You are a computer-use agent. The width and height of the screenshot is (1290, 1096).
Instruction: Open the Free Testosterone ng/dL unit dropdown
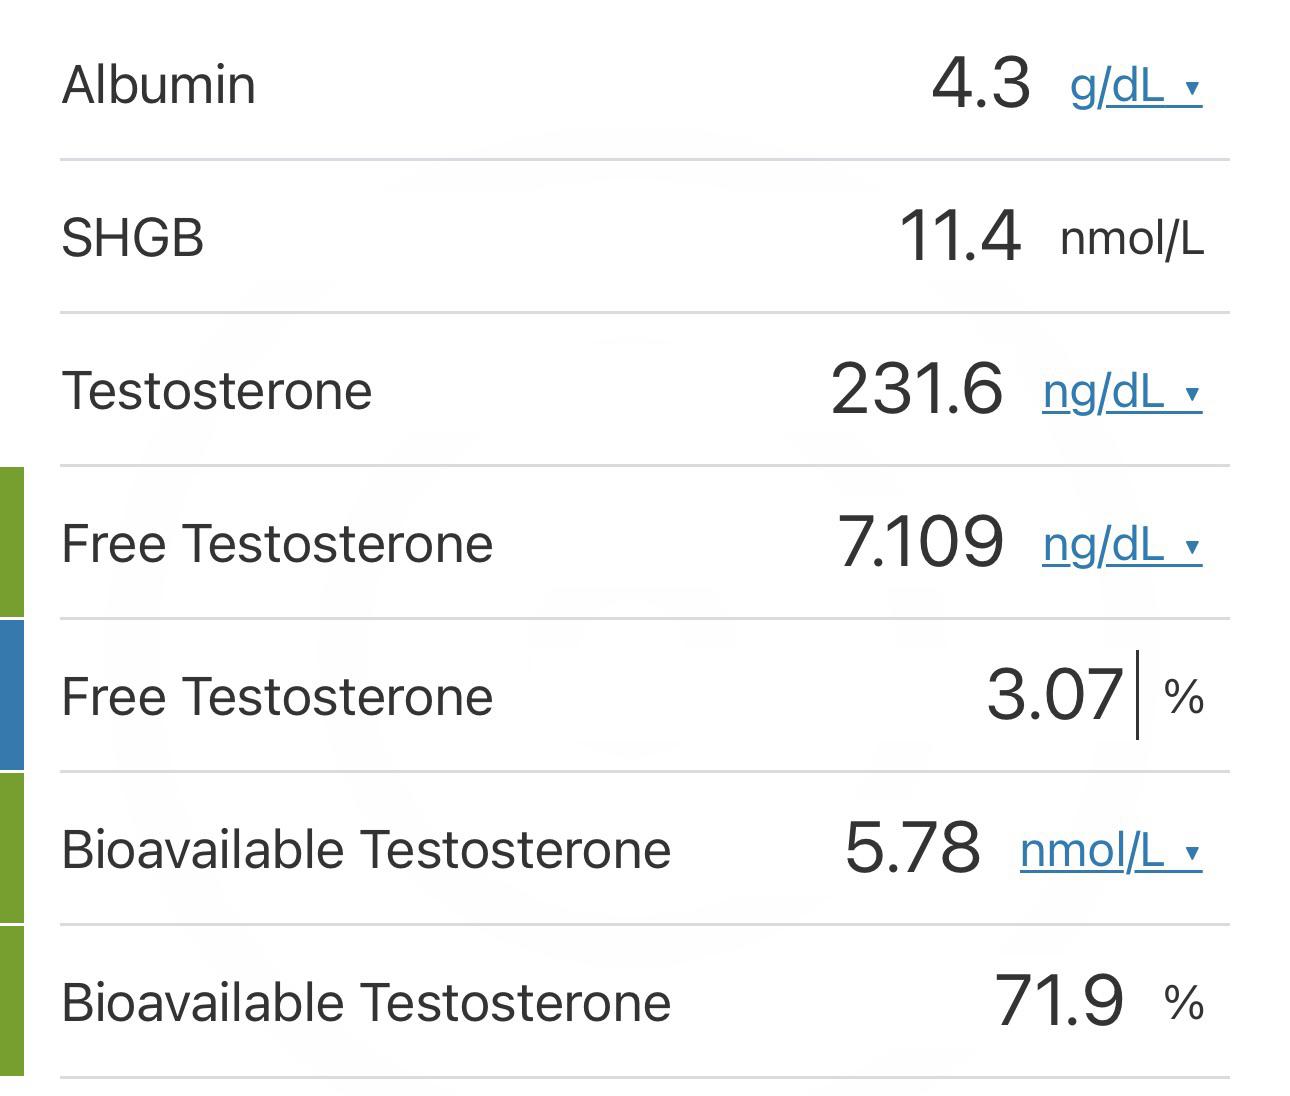point(1110,547)
